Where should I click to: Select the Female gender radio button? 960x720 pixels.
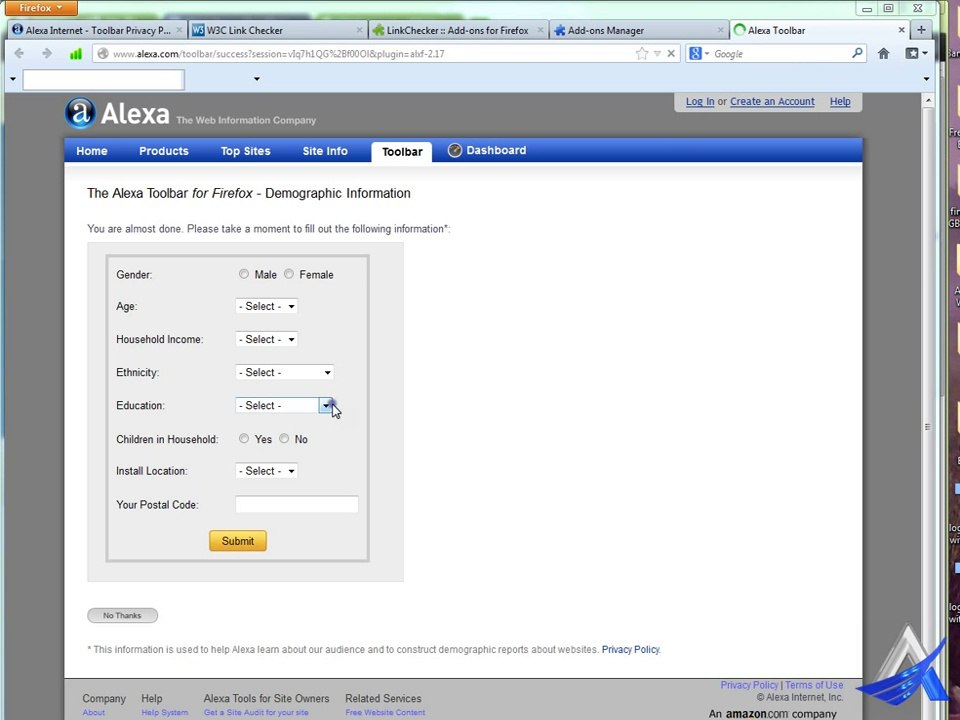(x=288, y=274)
